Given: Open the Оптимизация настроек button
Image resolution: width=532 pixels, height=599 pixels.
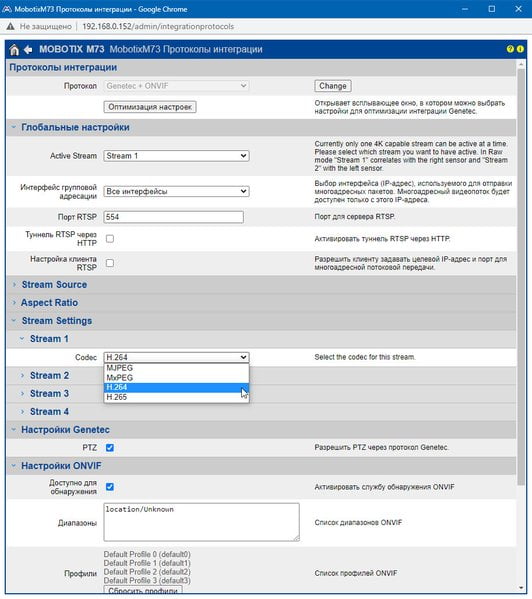Looking at the screenshot, I should 150,107.
